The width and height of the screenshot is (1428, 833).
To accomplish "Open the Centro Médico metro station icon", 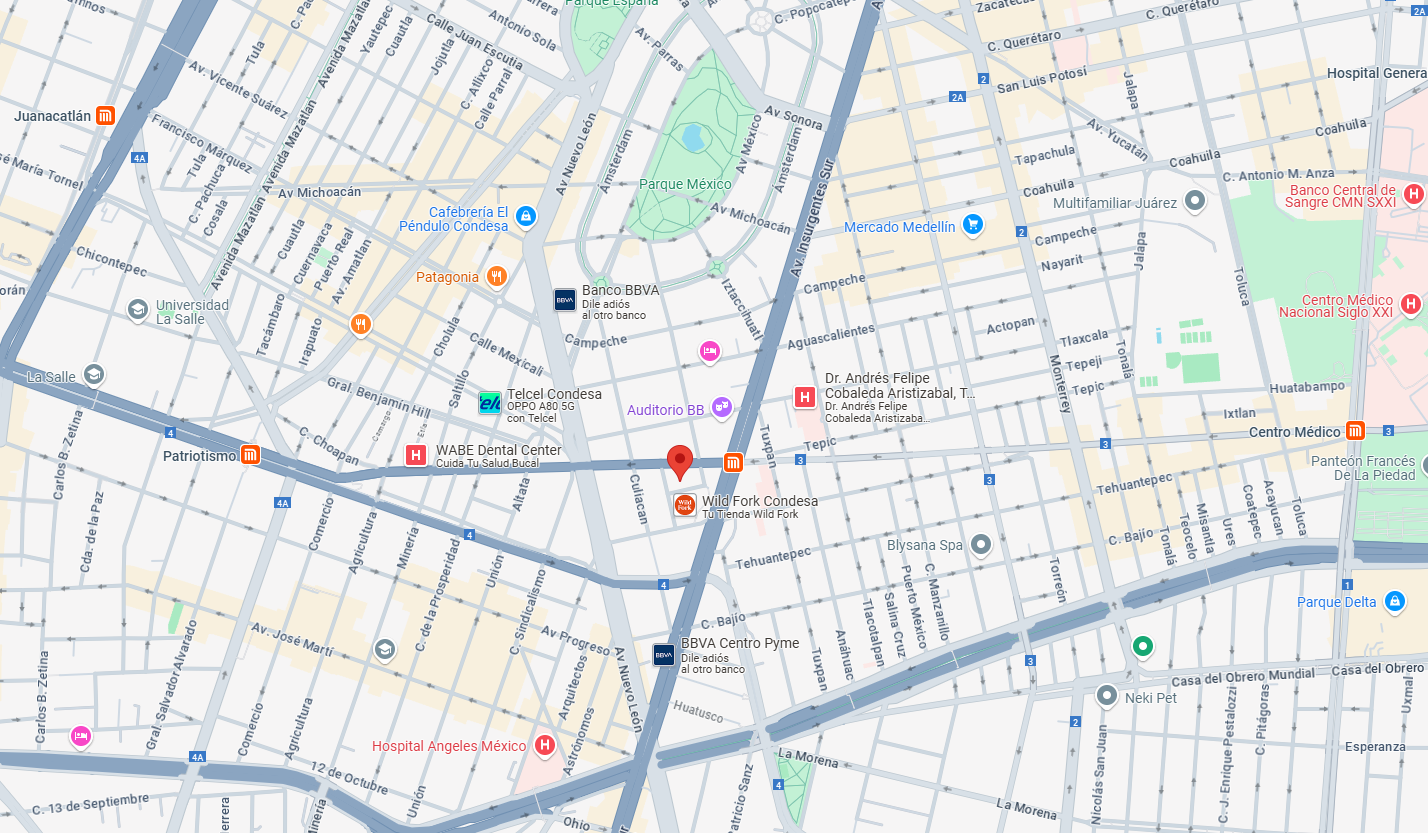I will tap(1356, 431).
